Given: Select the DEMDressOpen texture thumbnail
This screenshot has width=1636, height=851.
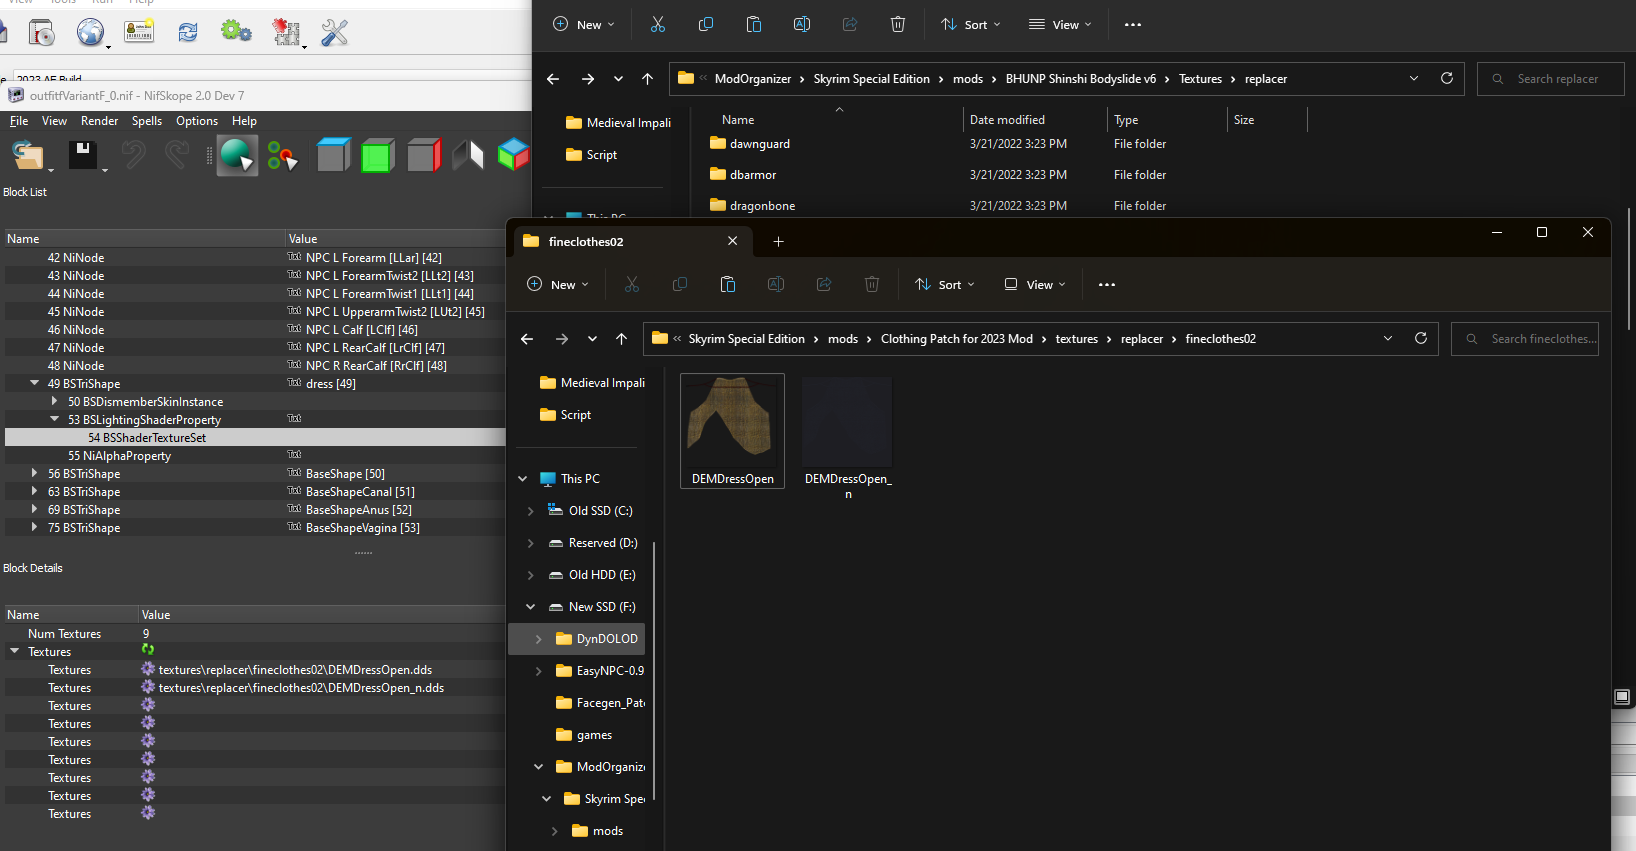Looking at the screenshot, I should (733, 431).
